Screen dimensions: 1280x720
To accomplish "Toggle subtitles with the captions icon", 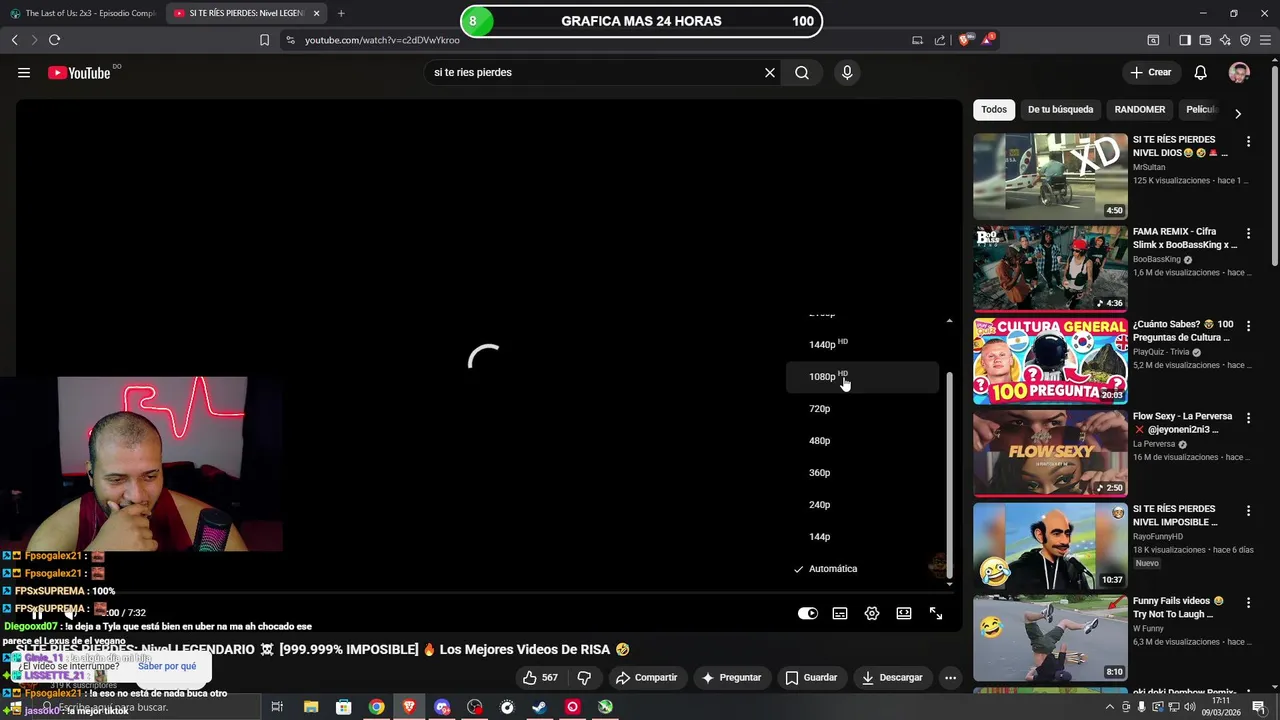I will click(840, 613).
